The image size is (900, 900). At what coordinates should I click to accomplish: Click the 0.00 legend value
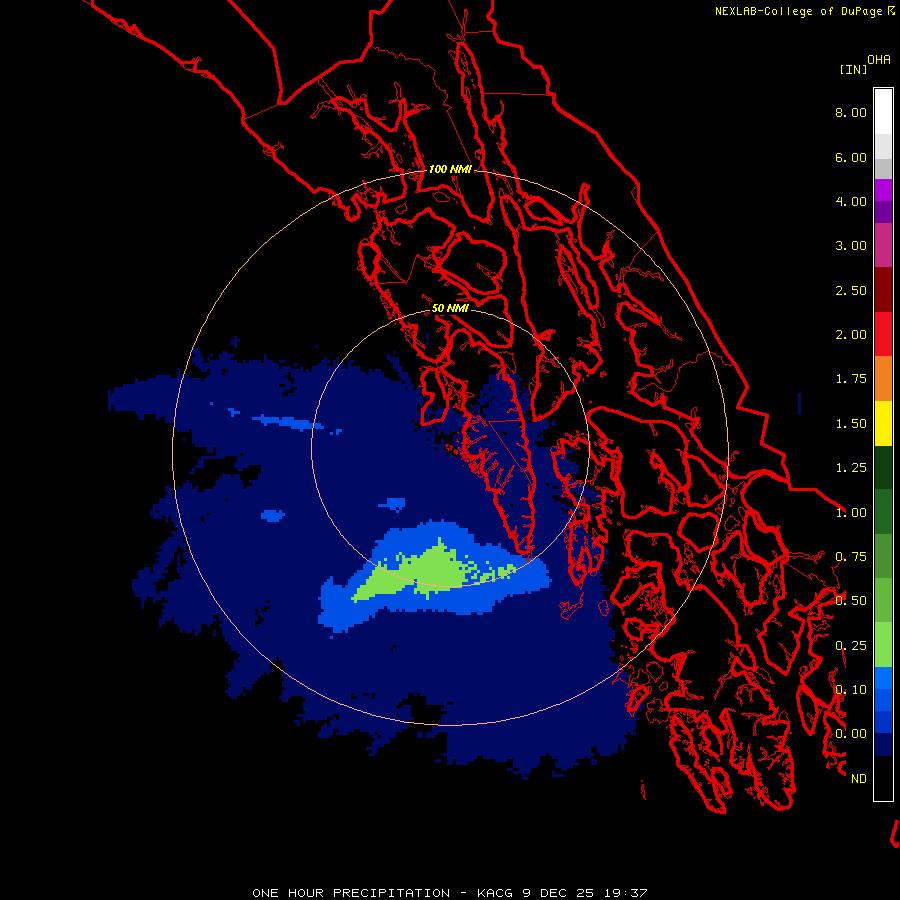pos(851,734)
